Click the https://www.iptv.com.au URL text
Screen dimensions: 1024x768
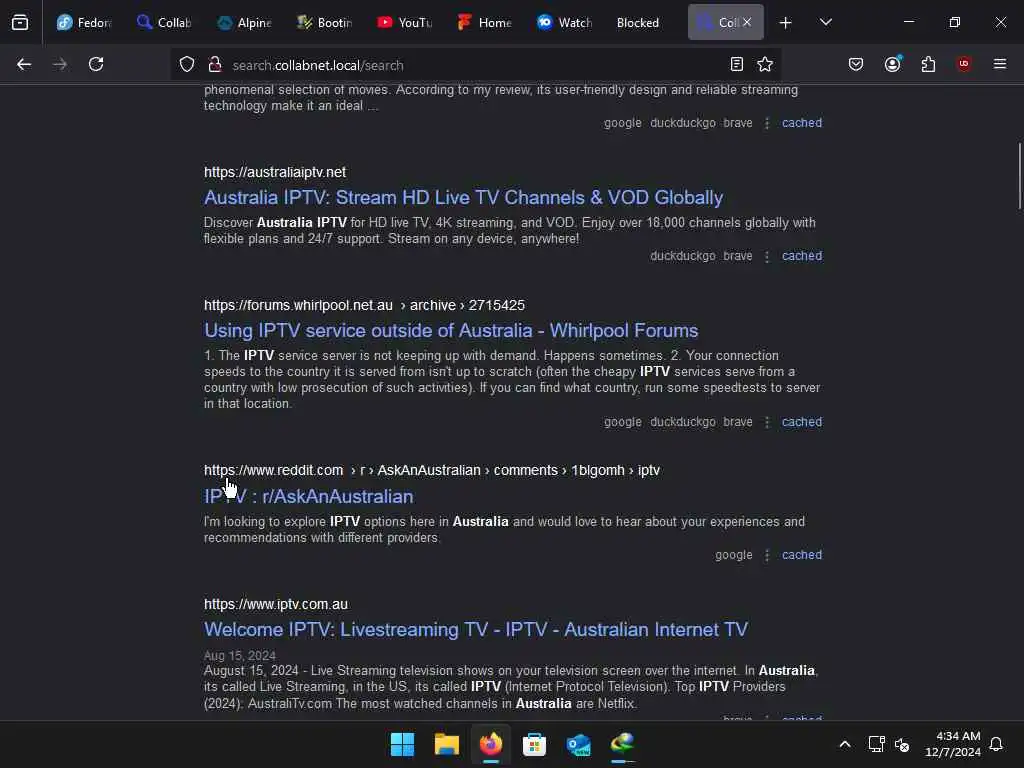[x=276, y=605]
